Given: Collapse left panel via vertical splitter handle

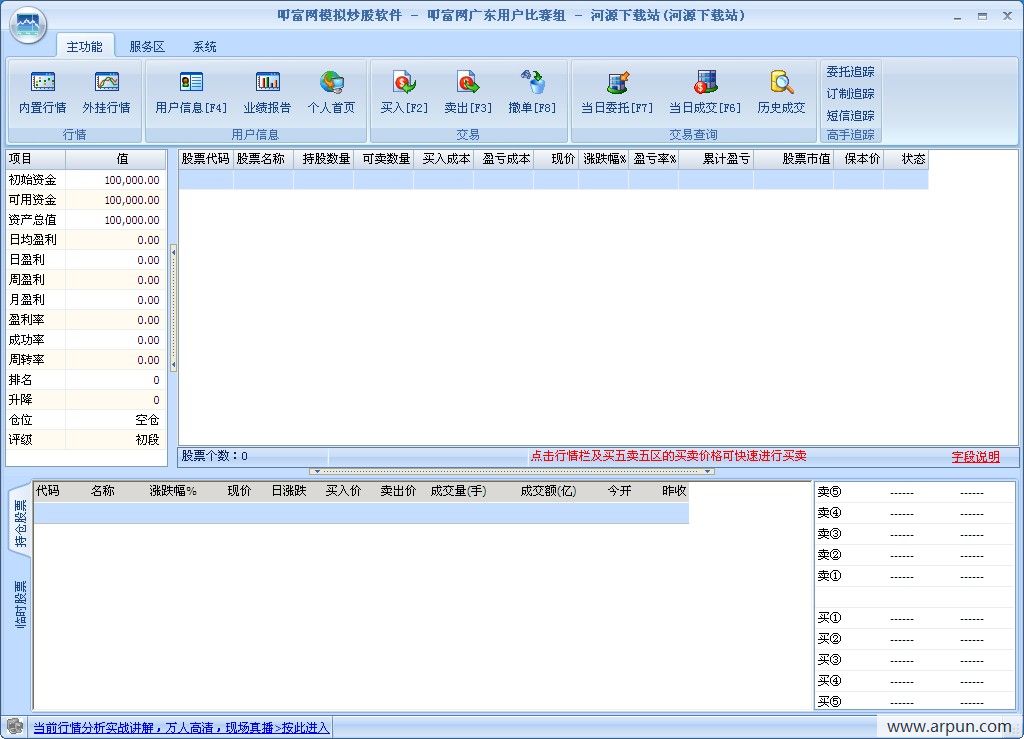Looking at the screenshot, I should tap(174, 309).
